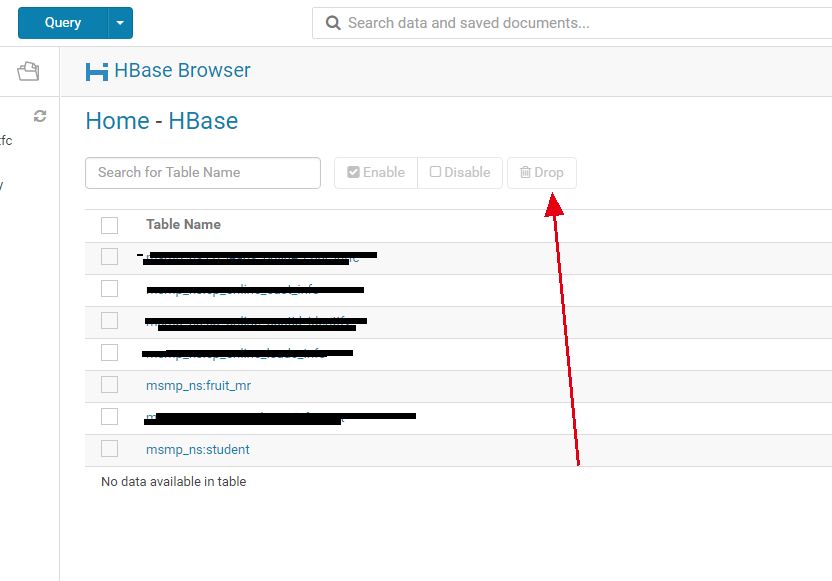Image resolution: width=832 pixels, height=581 pixels.
Task: Focus the Search for Table Name field
Action: point(203,172)
